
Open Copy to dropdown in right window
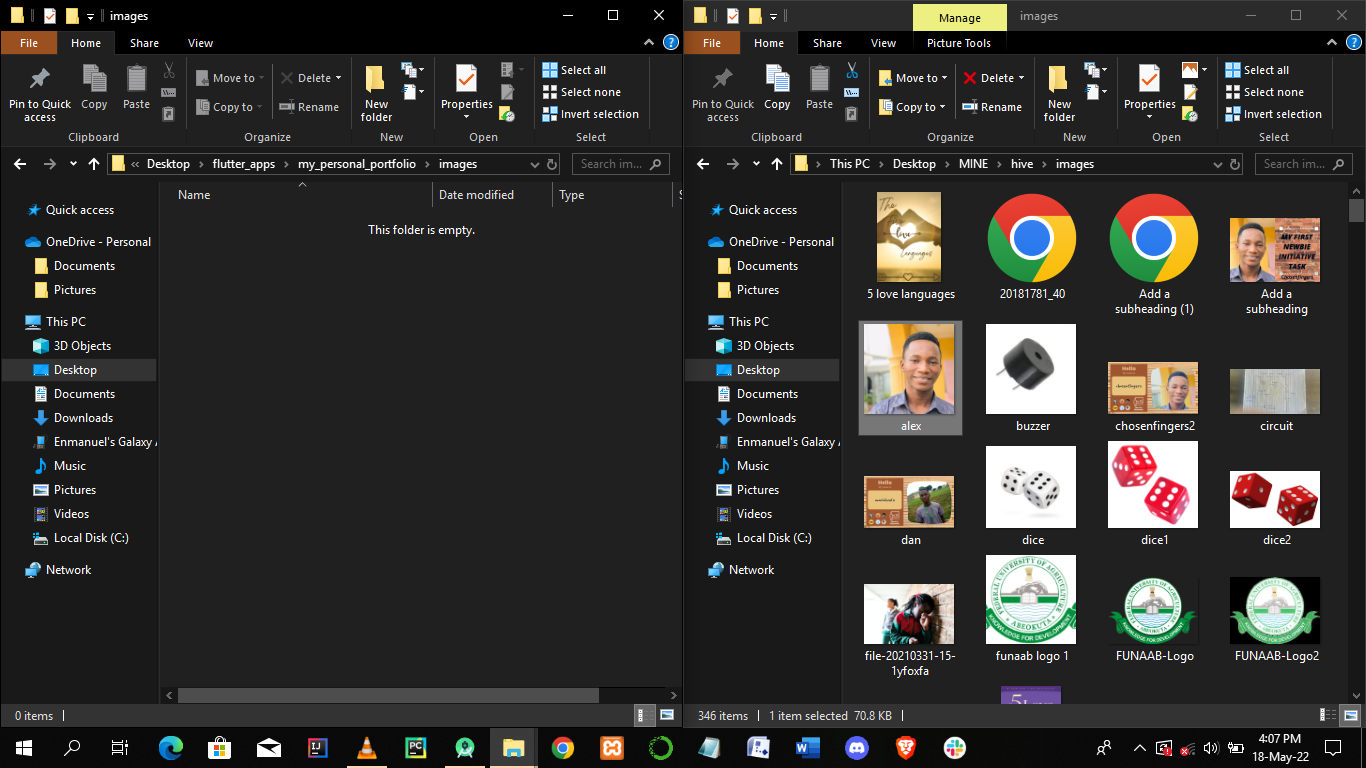click(x=912, y=107)
